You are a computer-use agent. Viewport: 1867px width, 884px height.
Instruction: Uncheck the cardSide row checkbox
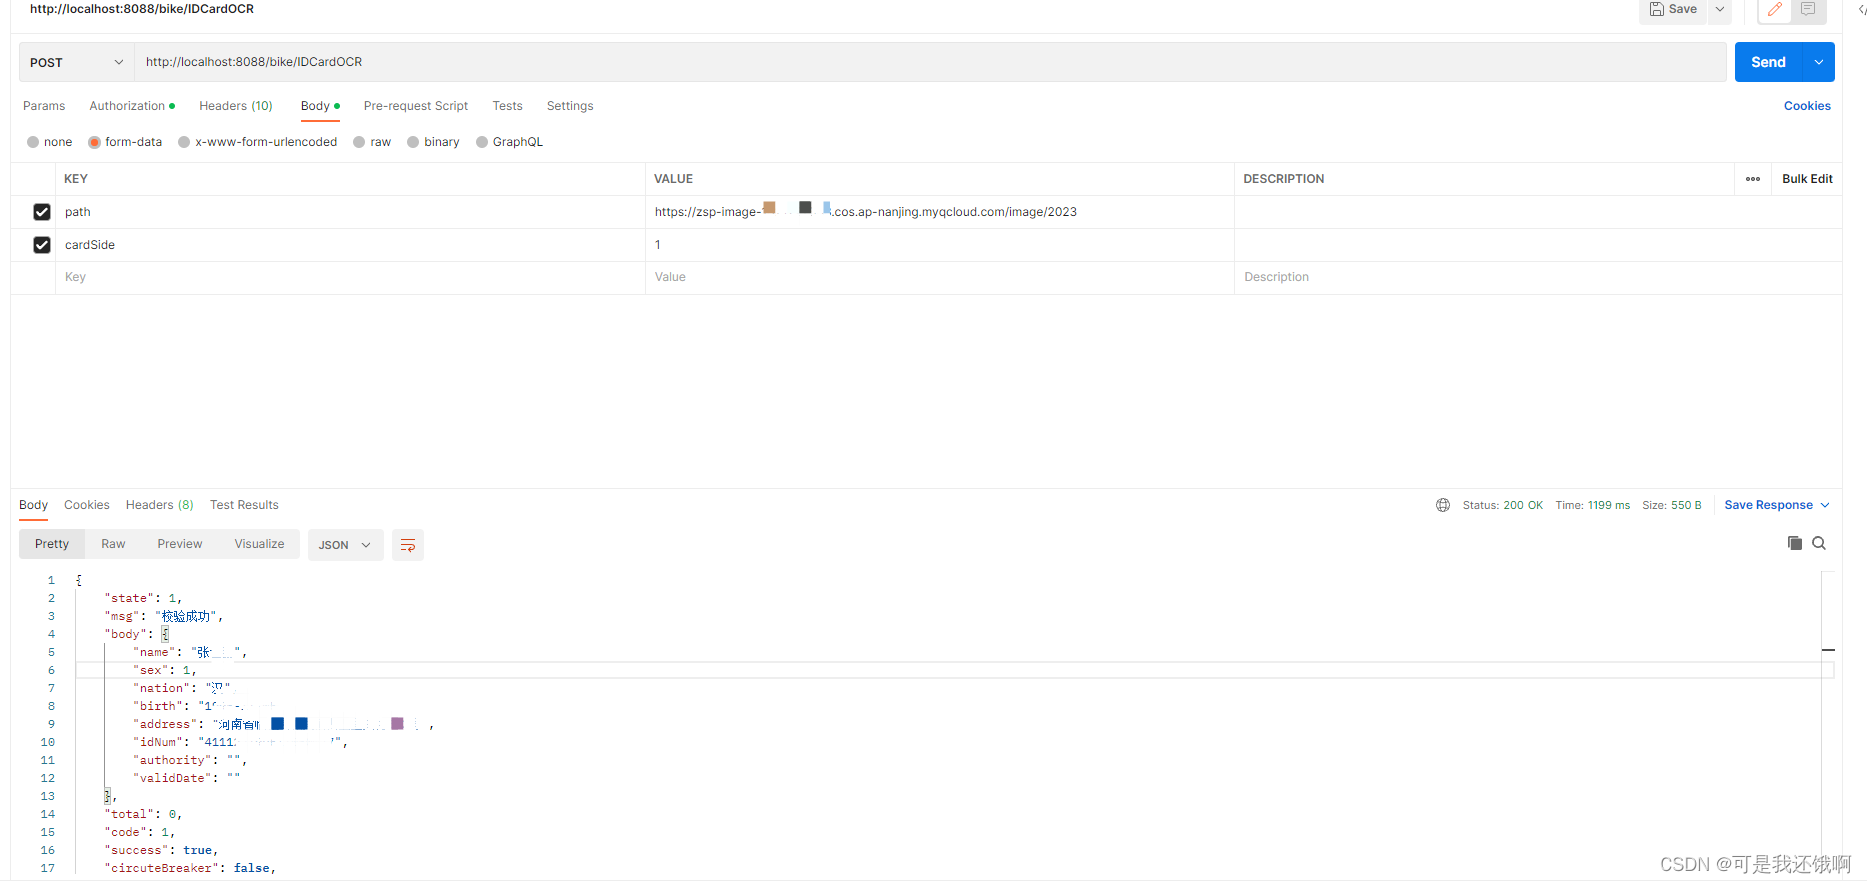click(x=42, y=245)
